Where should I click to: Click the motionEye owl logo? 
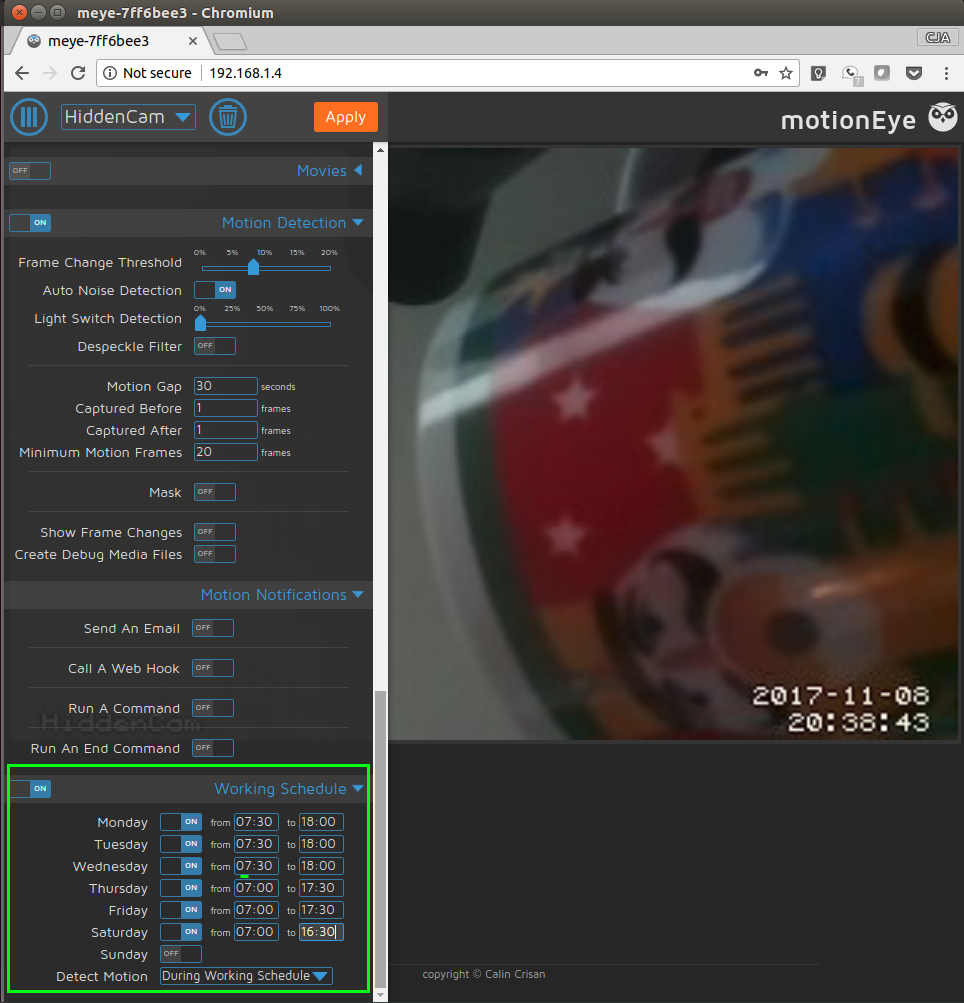[x=942, y=118]
